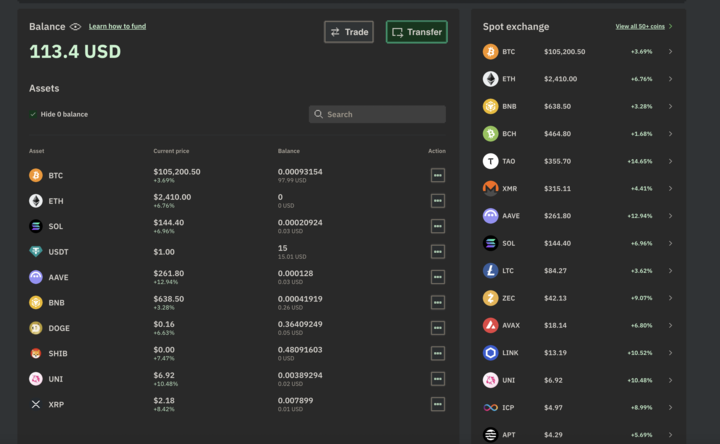This screenshot has height=444, width=720.
Task: Click the magnifier icon in the Search box
Action: click(x=318, y=114)
